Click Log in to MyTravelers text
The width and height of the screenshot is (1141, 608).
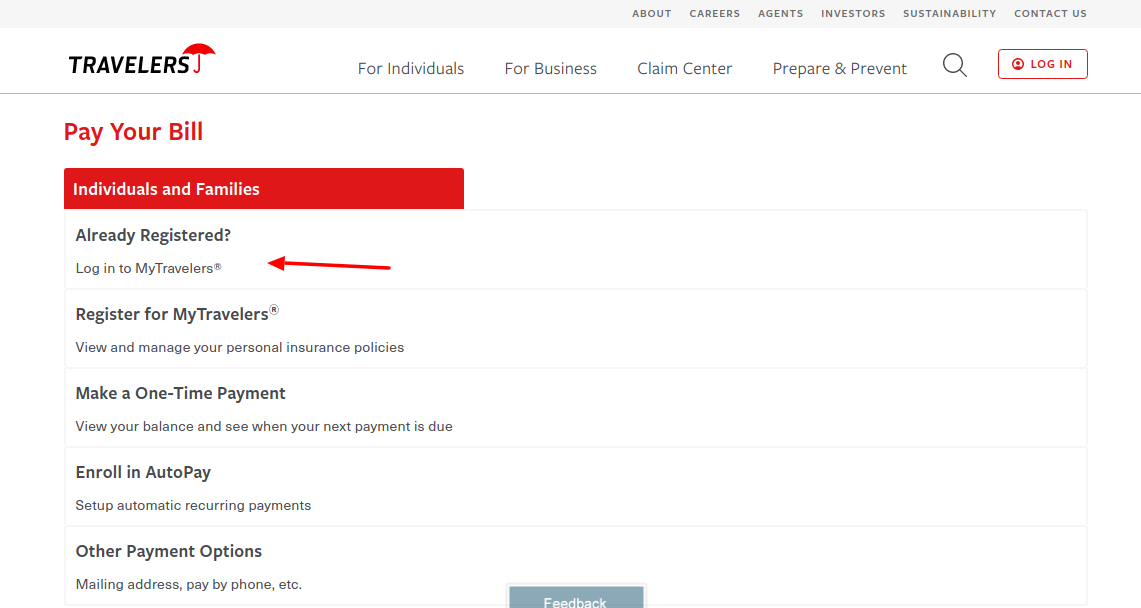(148, 268)
